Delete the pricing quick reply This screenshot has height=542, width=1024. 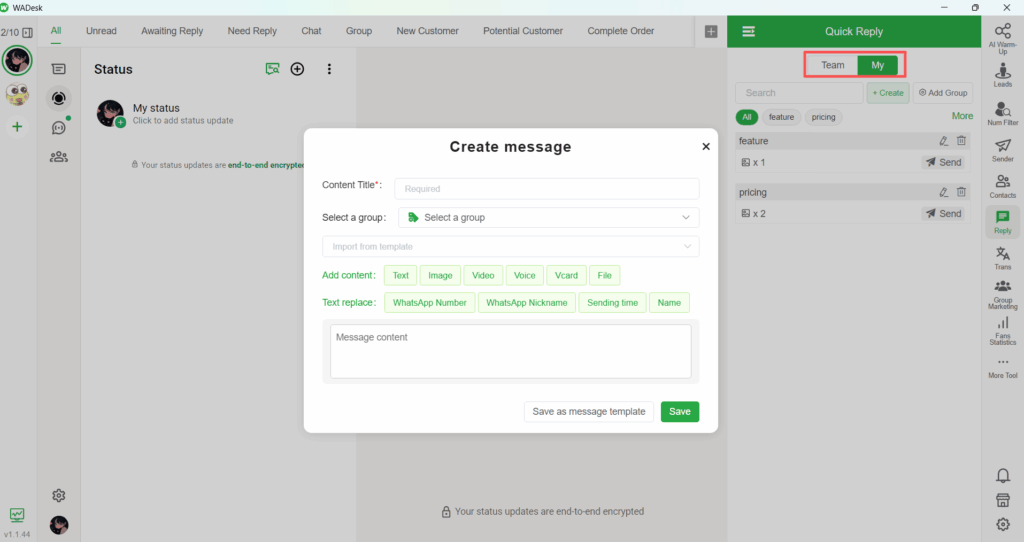tap(961, 192)
